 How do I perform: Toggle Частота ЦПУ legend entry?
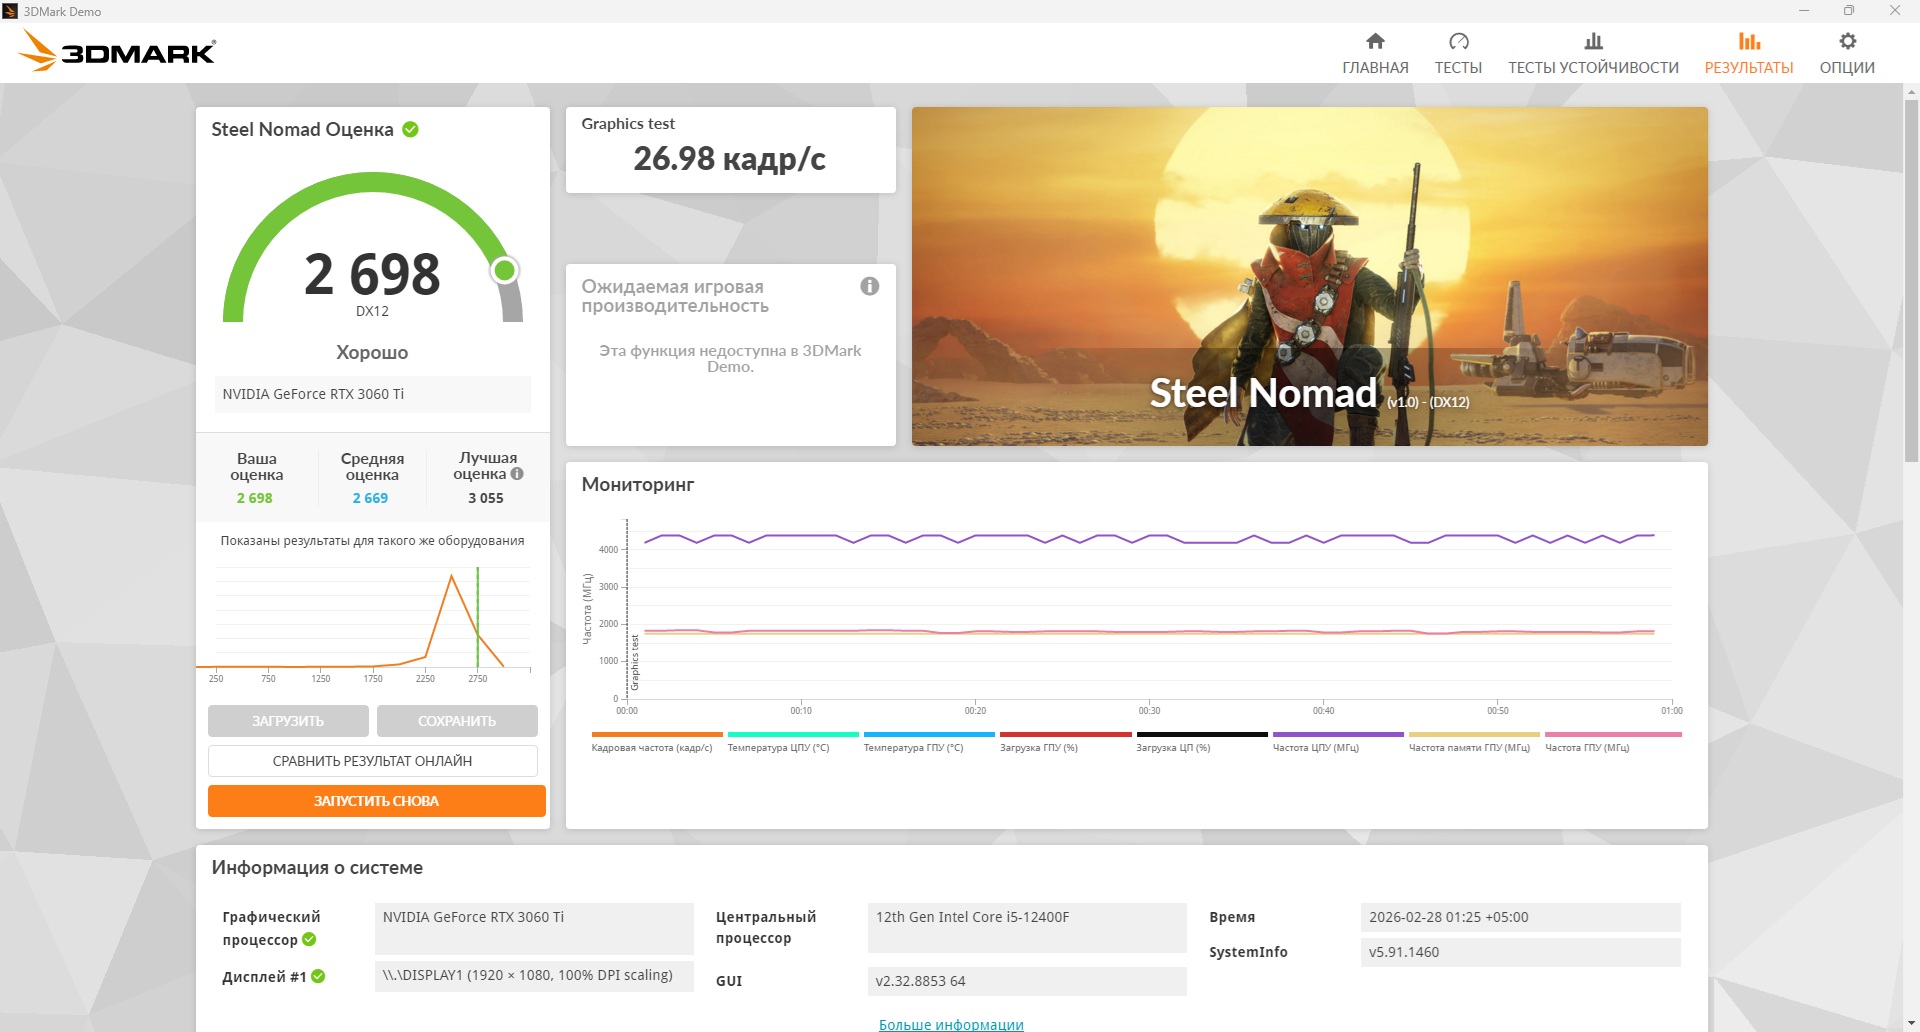[1338, 741]
